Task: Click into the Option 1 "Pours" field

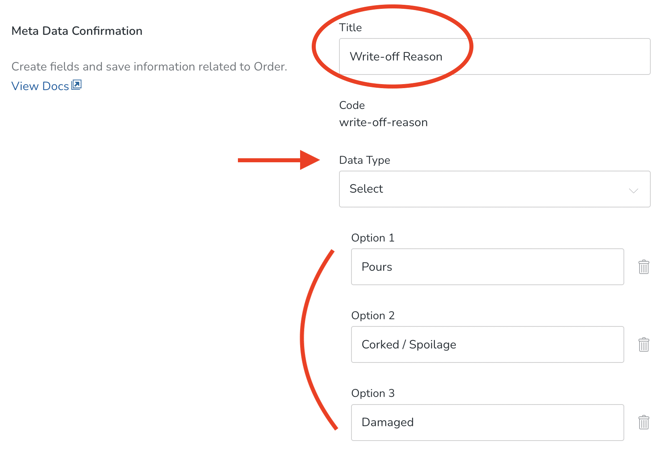Action: pyautogui.click(x=487, y=267)
